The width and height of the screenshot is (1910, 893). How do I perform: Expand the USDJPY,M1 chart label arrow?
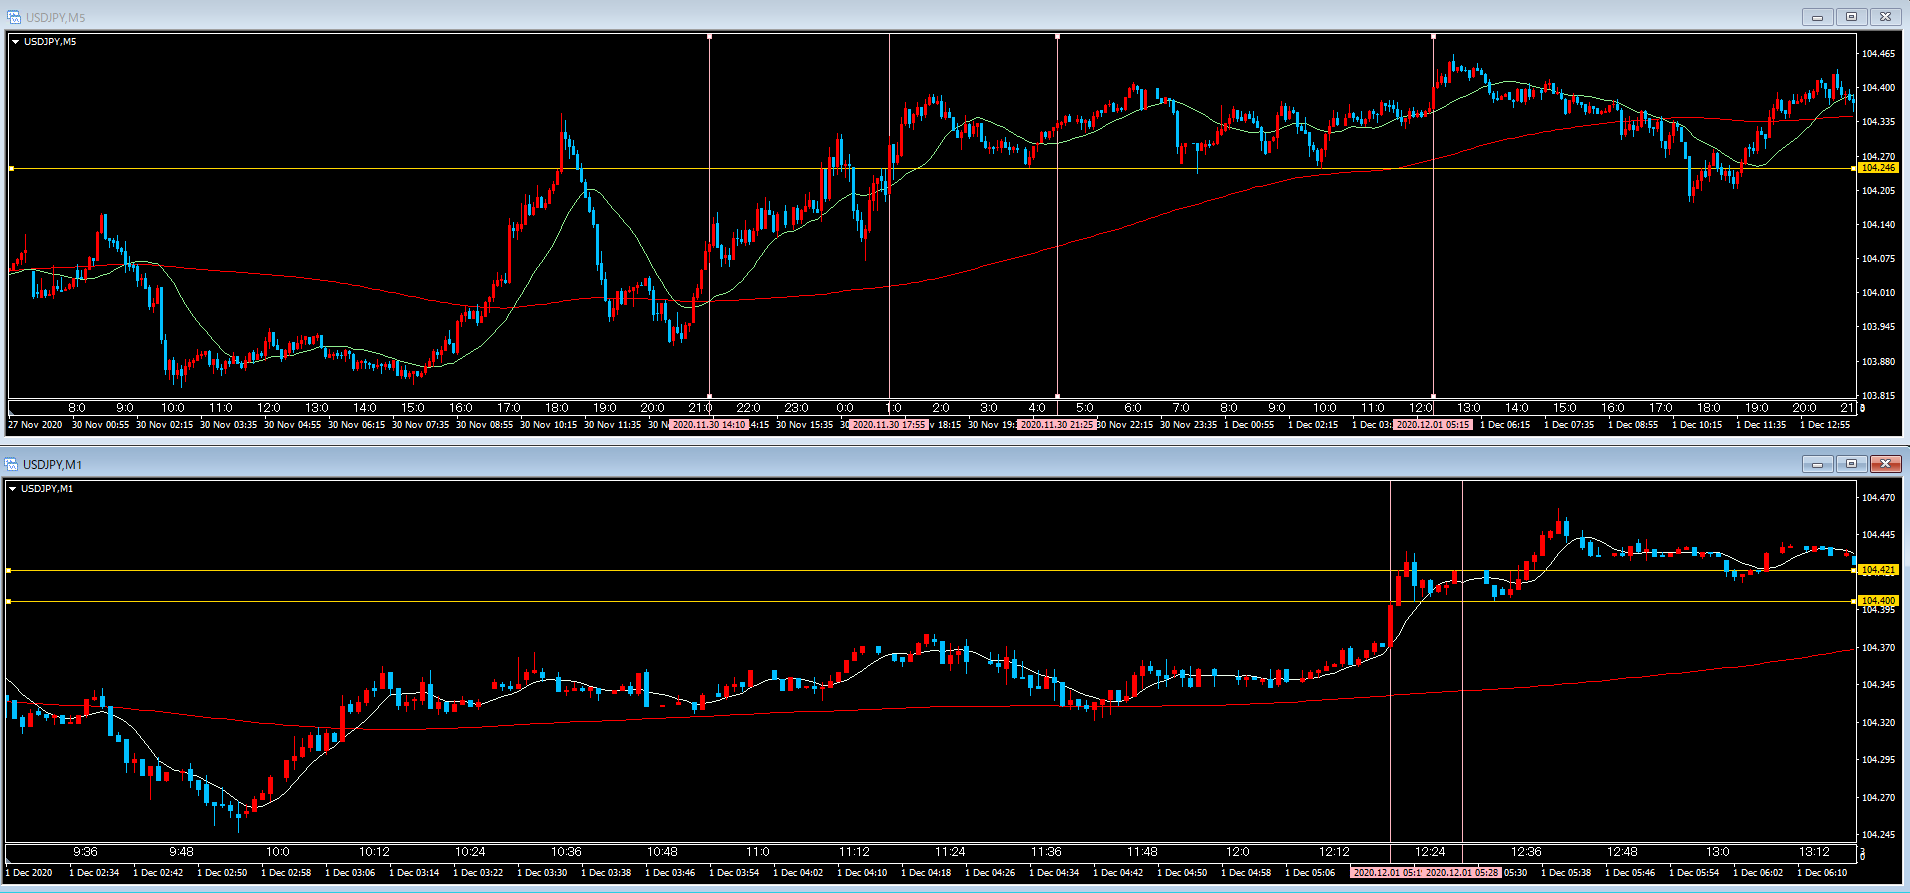(13, 489)
